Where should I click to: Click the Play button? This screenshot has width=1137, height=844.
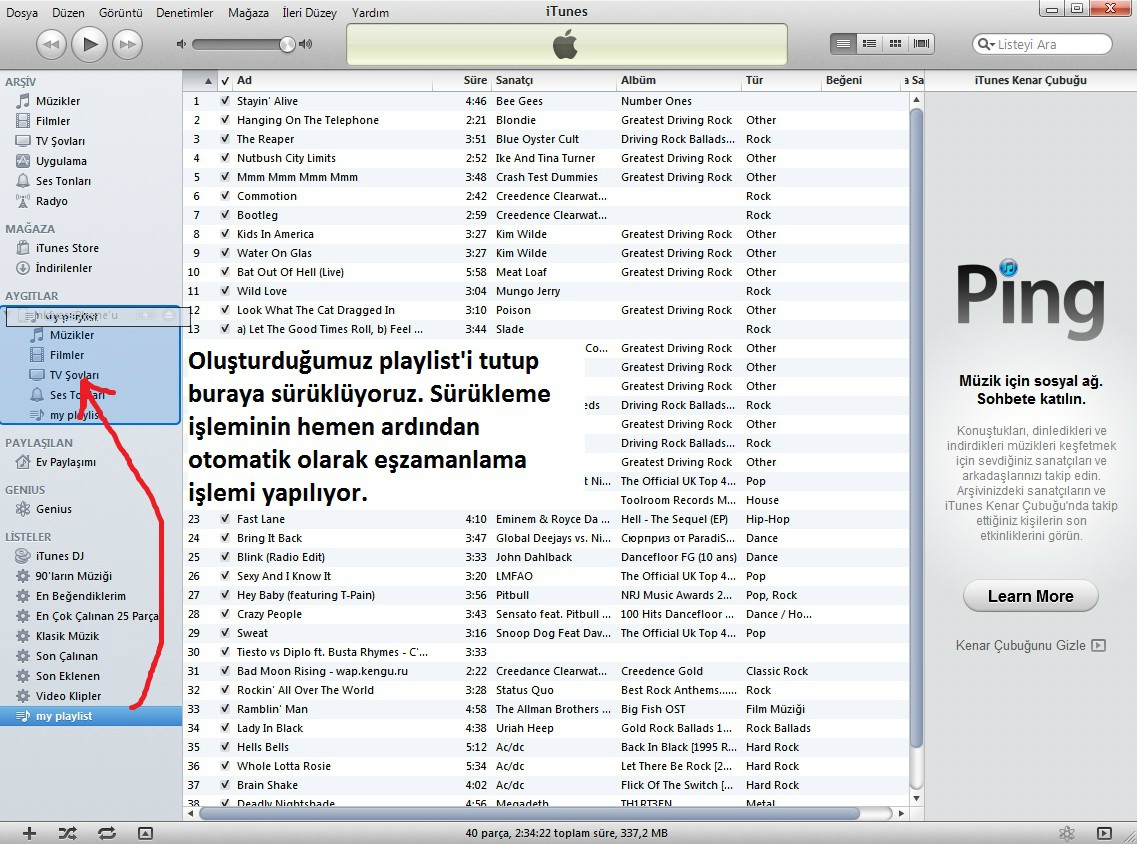[89, 44]
